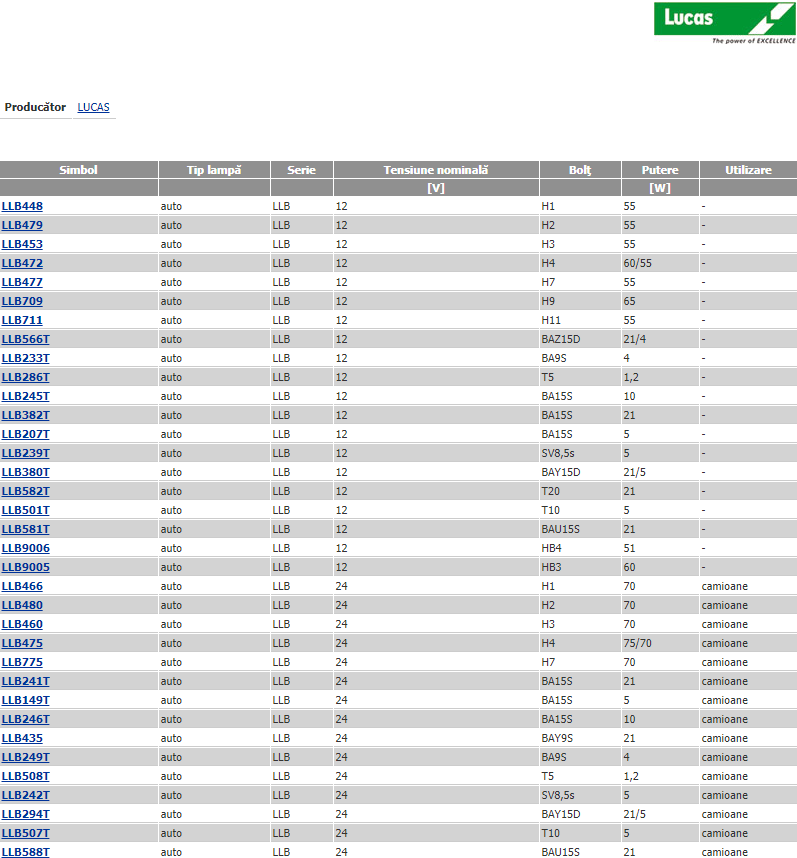Image resolution: width=797 pixels, height=858 pixels.
Task: Open the LLB246T product link
Action: tap(25, 719)
